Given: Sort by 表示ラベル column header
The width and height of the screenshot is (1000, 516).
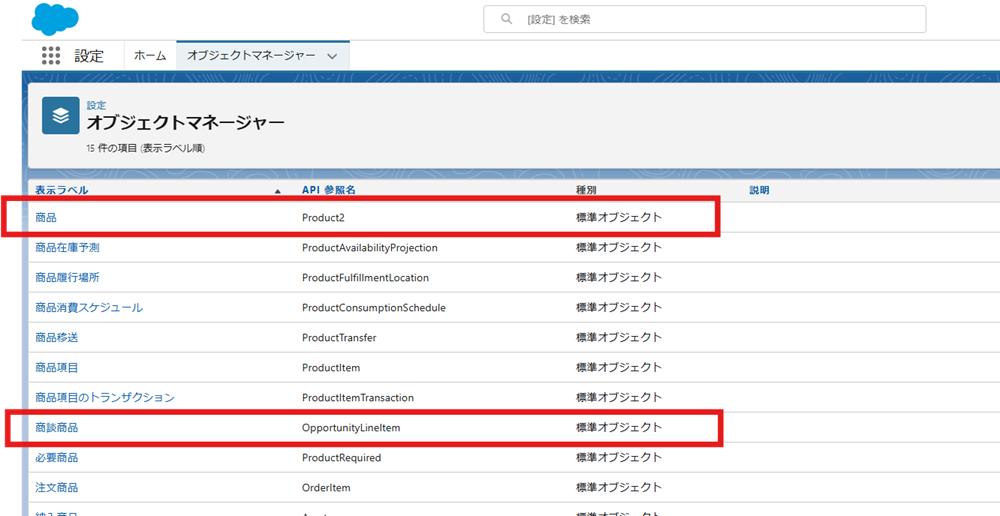Looking at the screenshot, I should tap(62, 190).
